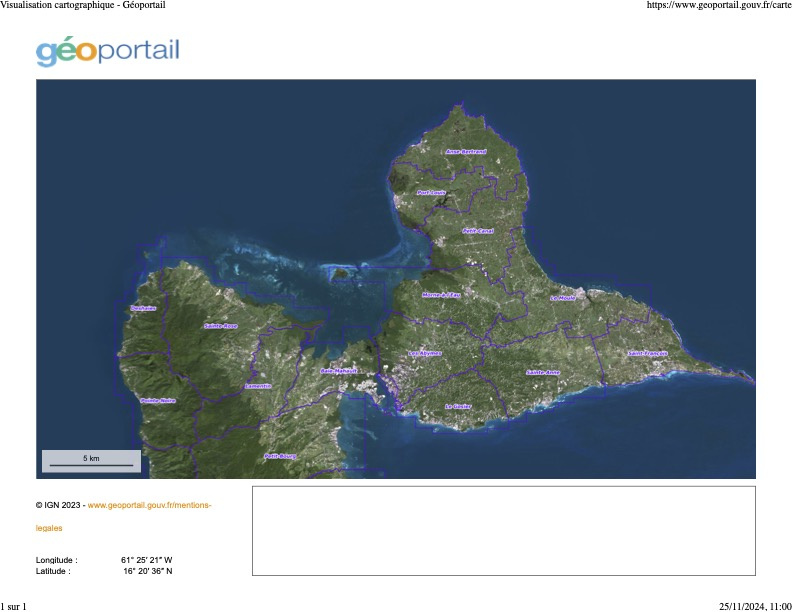Screen dimensions: 792x612
Task: Select the Les Abymes map label
Action: pyautogui.click(x=425, y=353)
